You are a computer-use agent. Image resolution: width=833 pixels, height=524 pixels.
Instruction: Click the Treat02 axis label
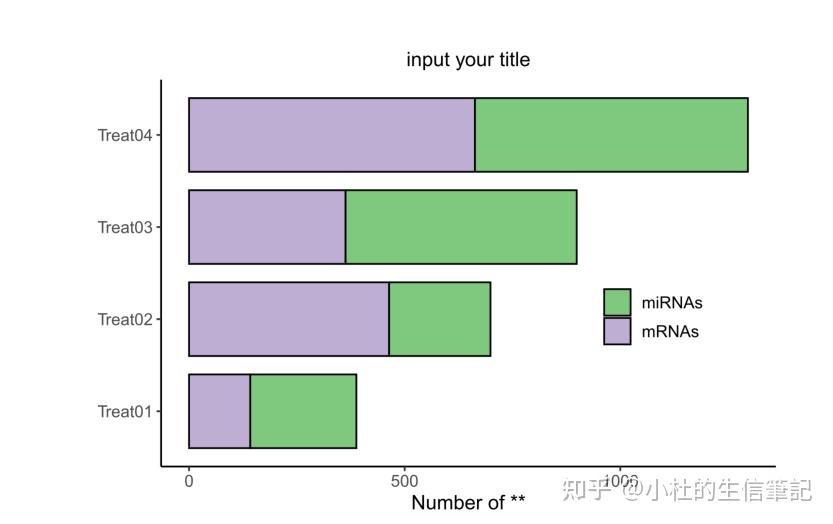coord(125,319)
